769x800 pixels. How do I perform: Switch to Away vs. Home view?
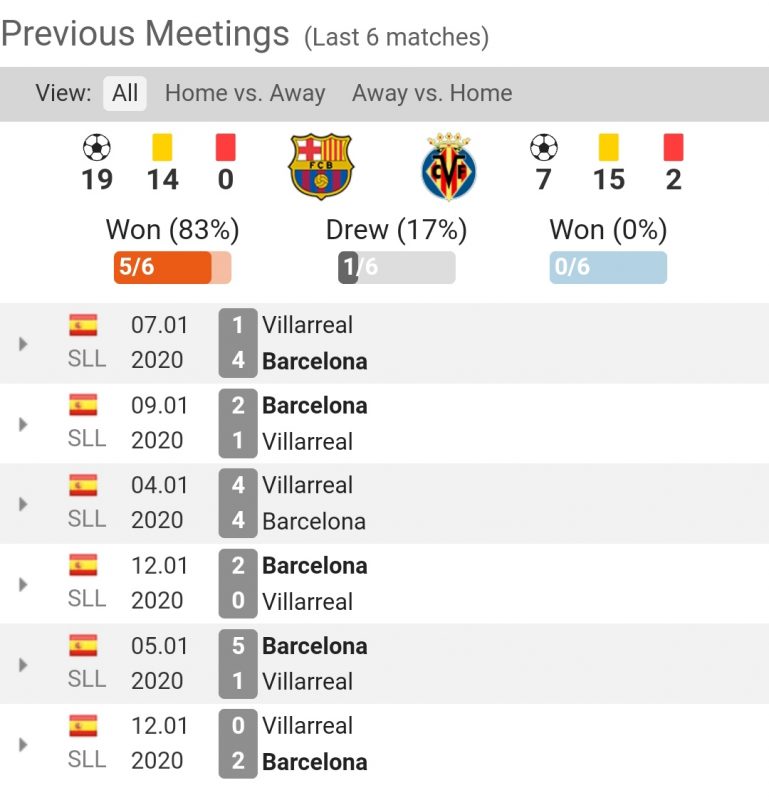(432, 94)
